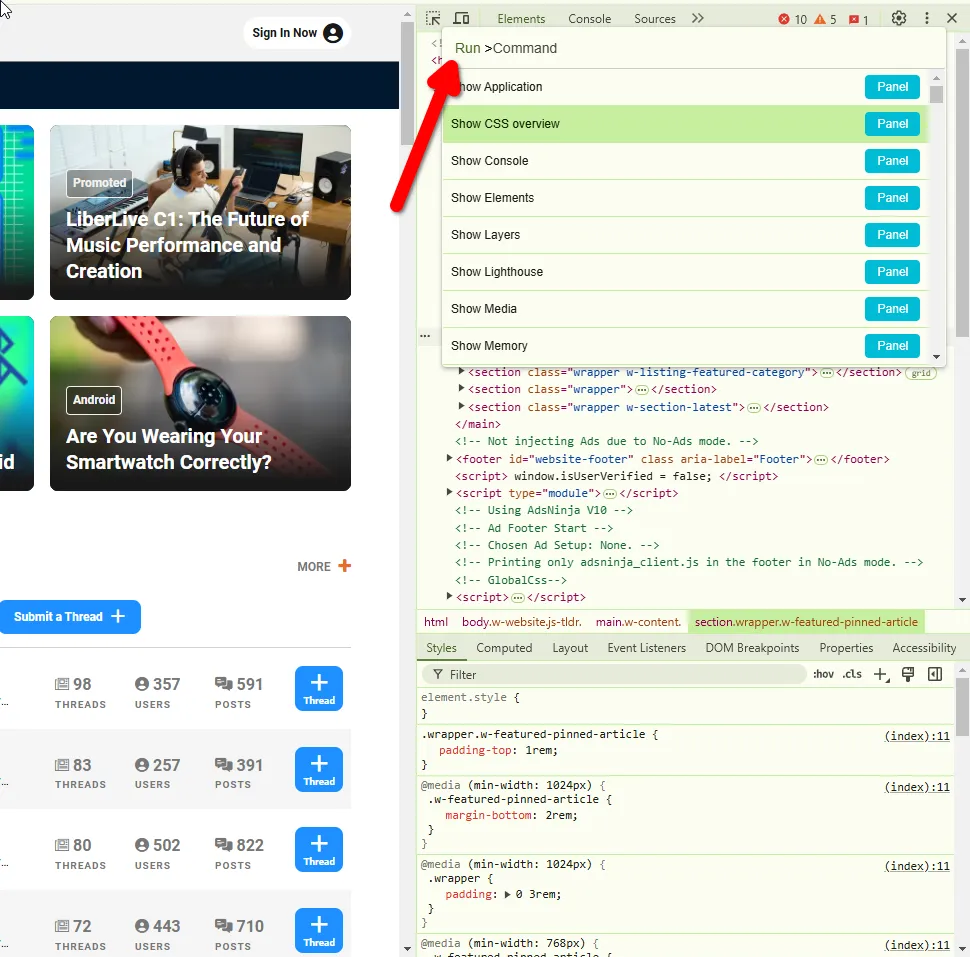This screenshot has height=957, width=970.
Task: Activate the inspect element picker icon
Action: 433,19
